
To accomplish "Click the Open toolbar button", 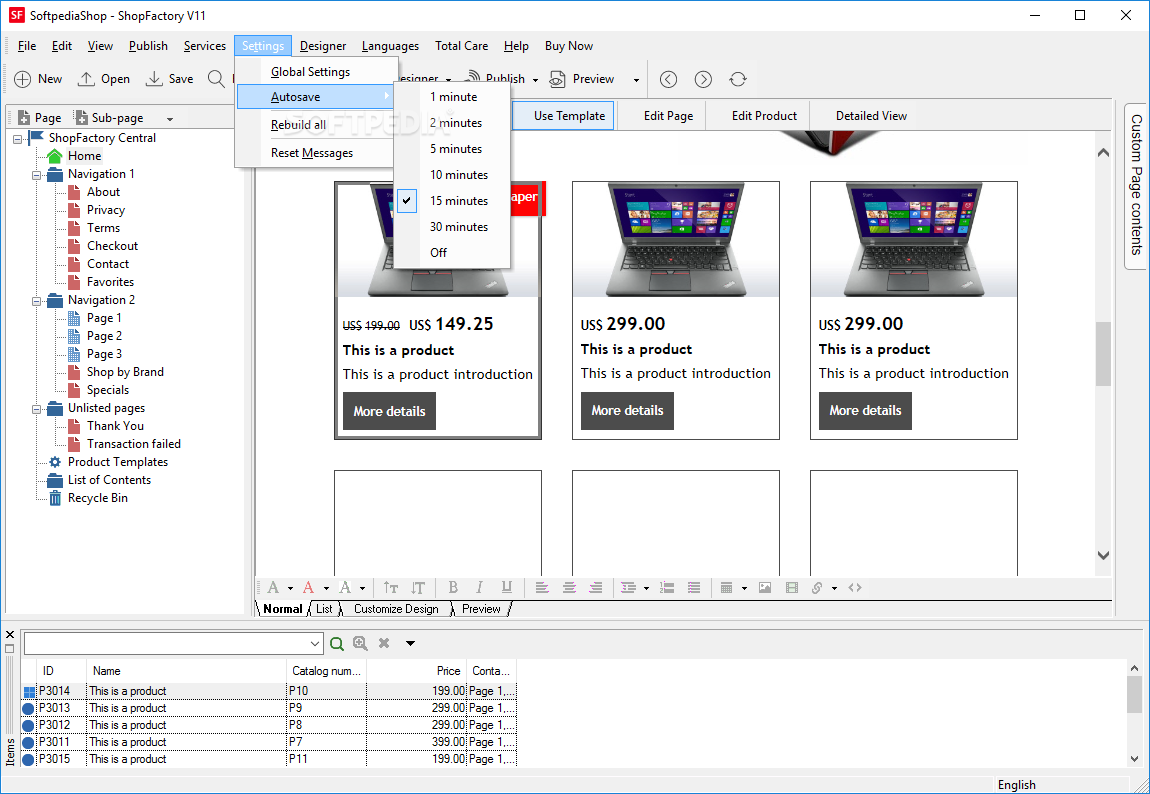I will click(x=104, y=79).
